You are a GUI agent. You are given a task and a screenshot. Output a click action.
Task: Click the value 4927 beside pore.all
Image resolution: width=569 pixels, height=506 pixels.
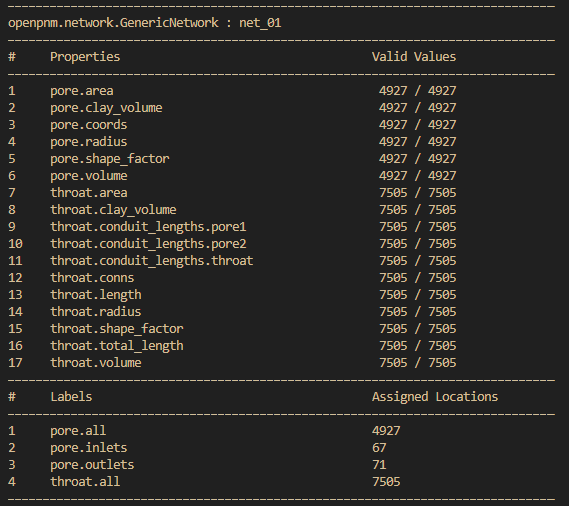pos(386,431)
